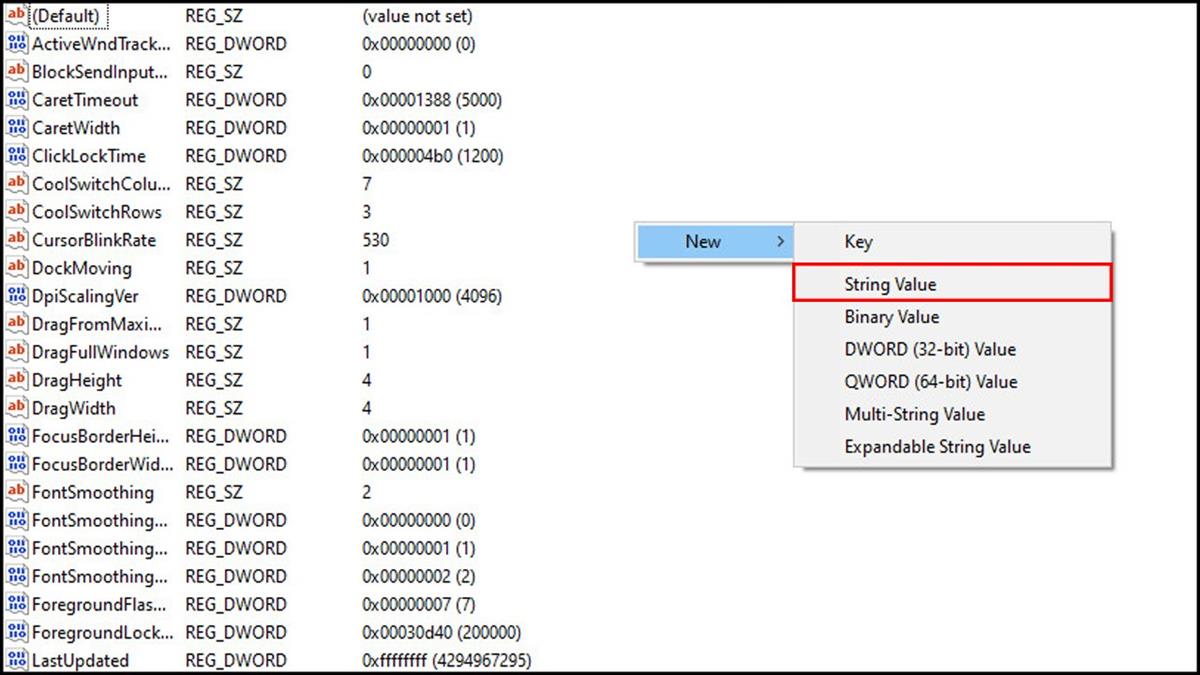Pick DWORD (32-bit) Value option
Viewport: 1200px width, 675px height.
(929, 349)
